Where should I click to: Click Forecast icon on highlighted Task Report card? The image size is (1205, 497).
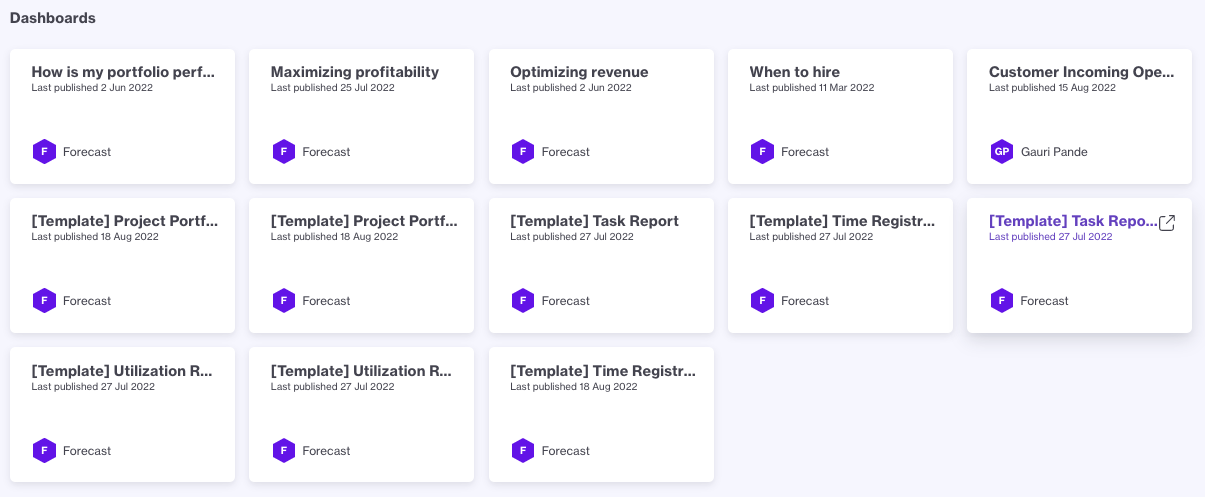coord(1002,301)
